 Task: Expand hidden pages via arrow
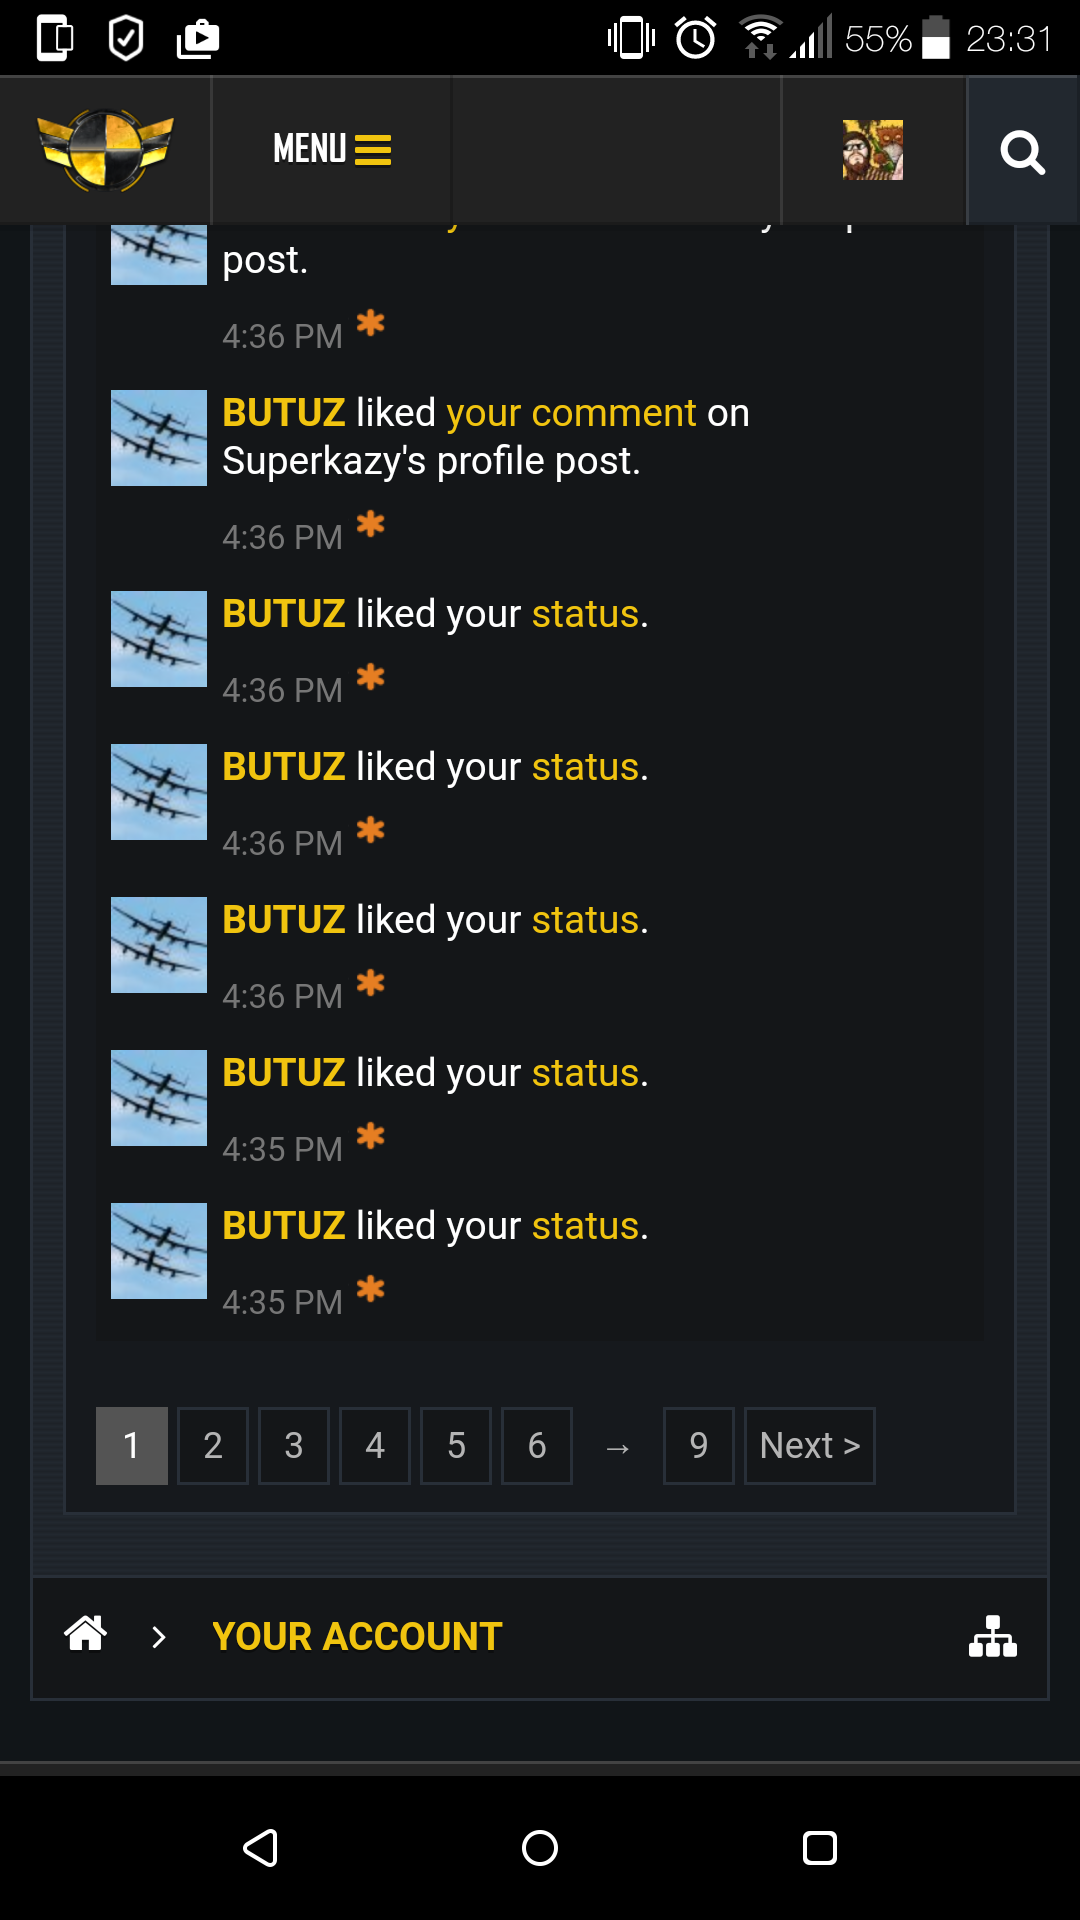[x=618, y=1447]
